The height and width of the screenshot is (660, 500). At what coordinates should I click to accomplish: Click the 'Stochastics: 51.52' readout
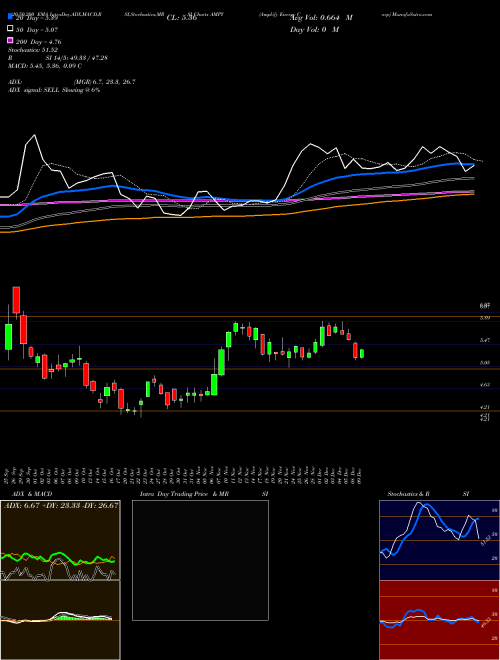click(33, 50)
